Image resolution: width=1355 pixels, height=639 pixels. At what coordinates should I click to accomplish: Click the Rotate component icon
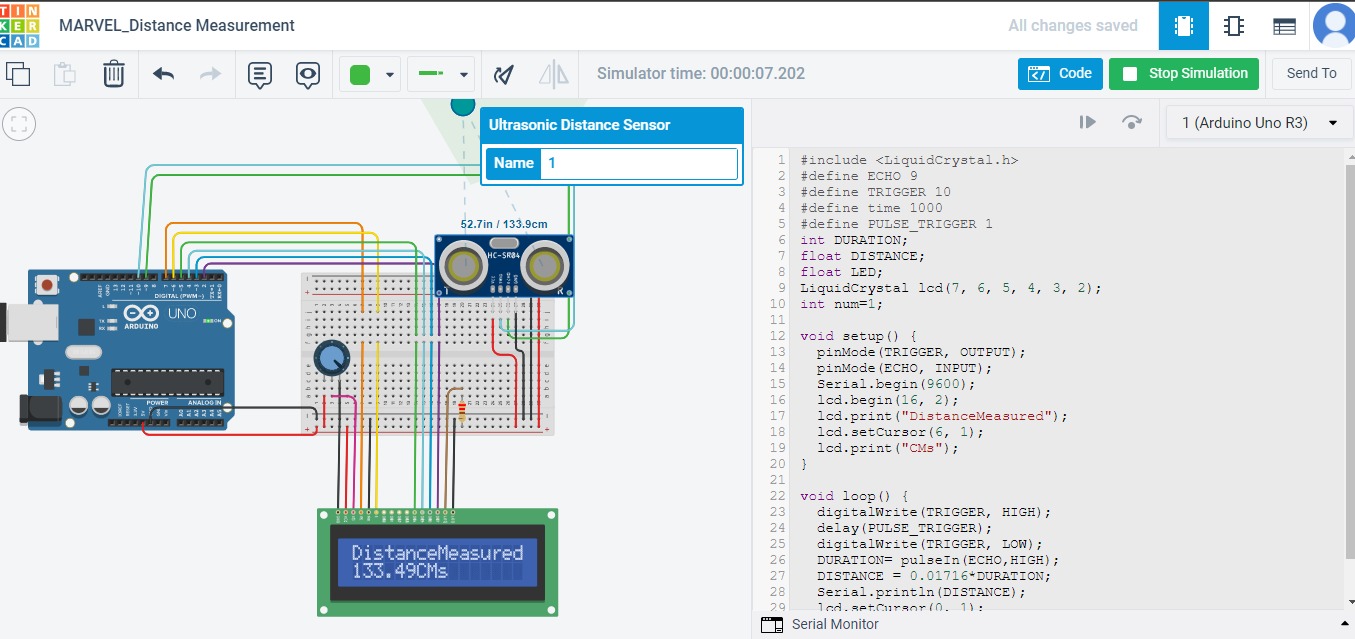point(505,74)
